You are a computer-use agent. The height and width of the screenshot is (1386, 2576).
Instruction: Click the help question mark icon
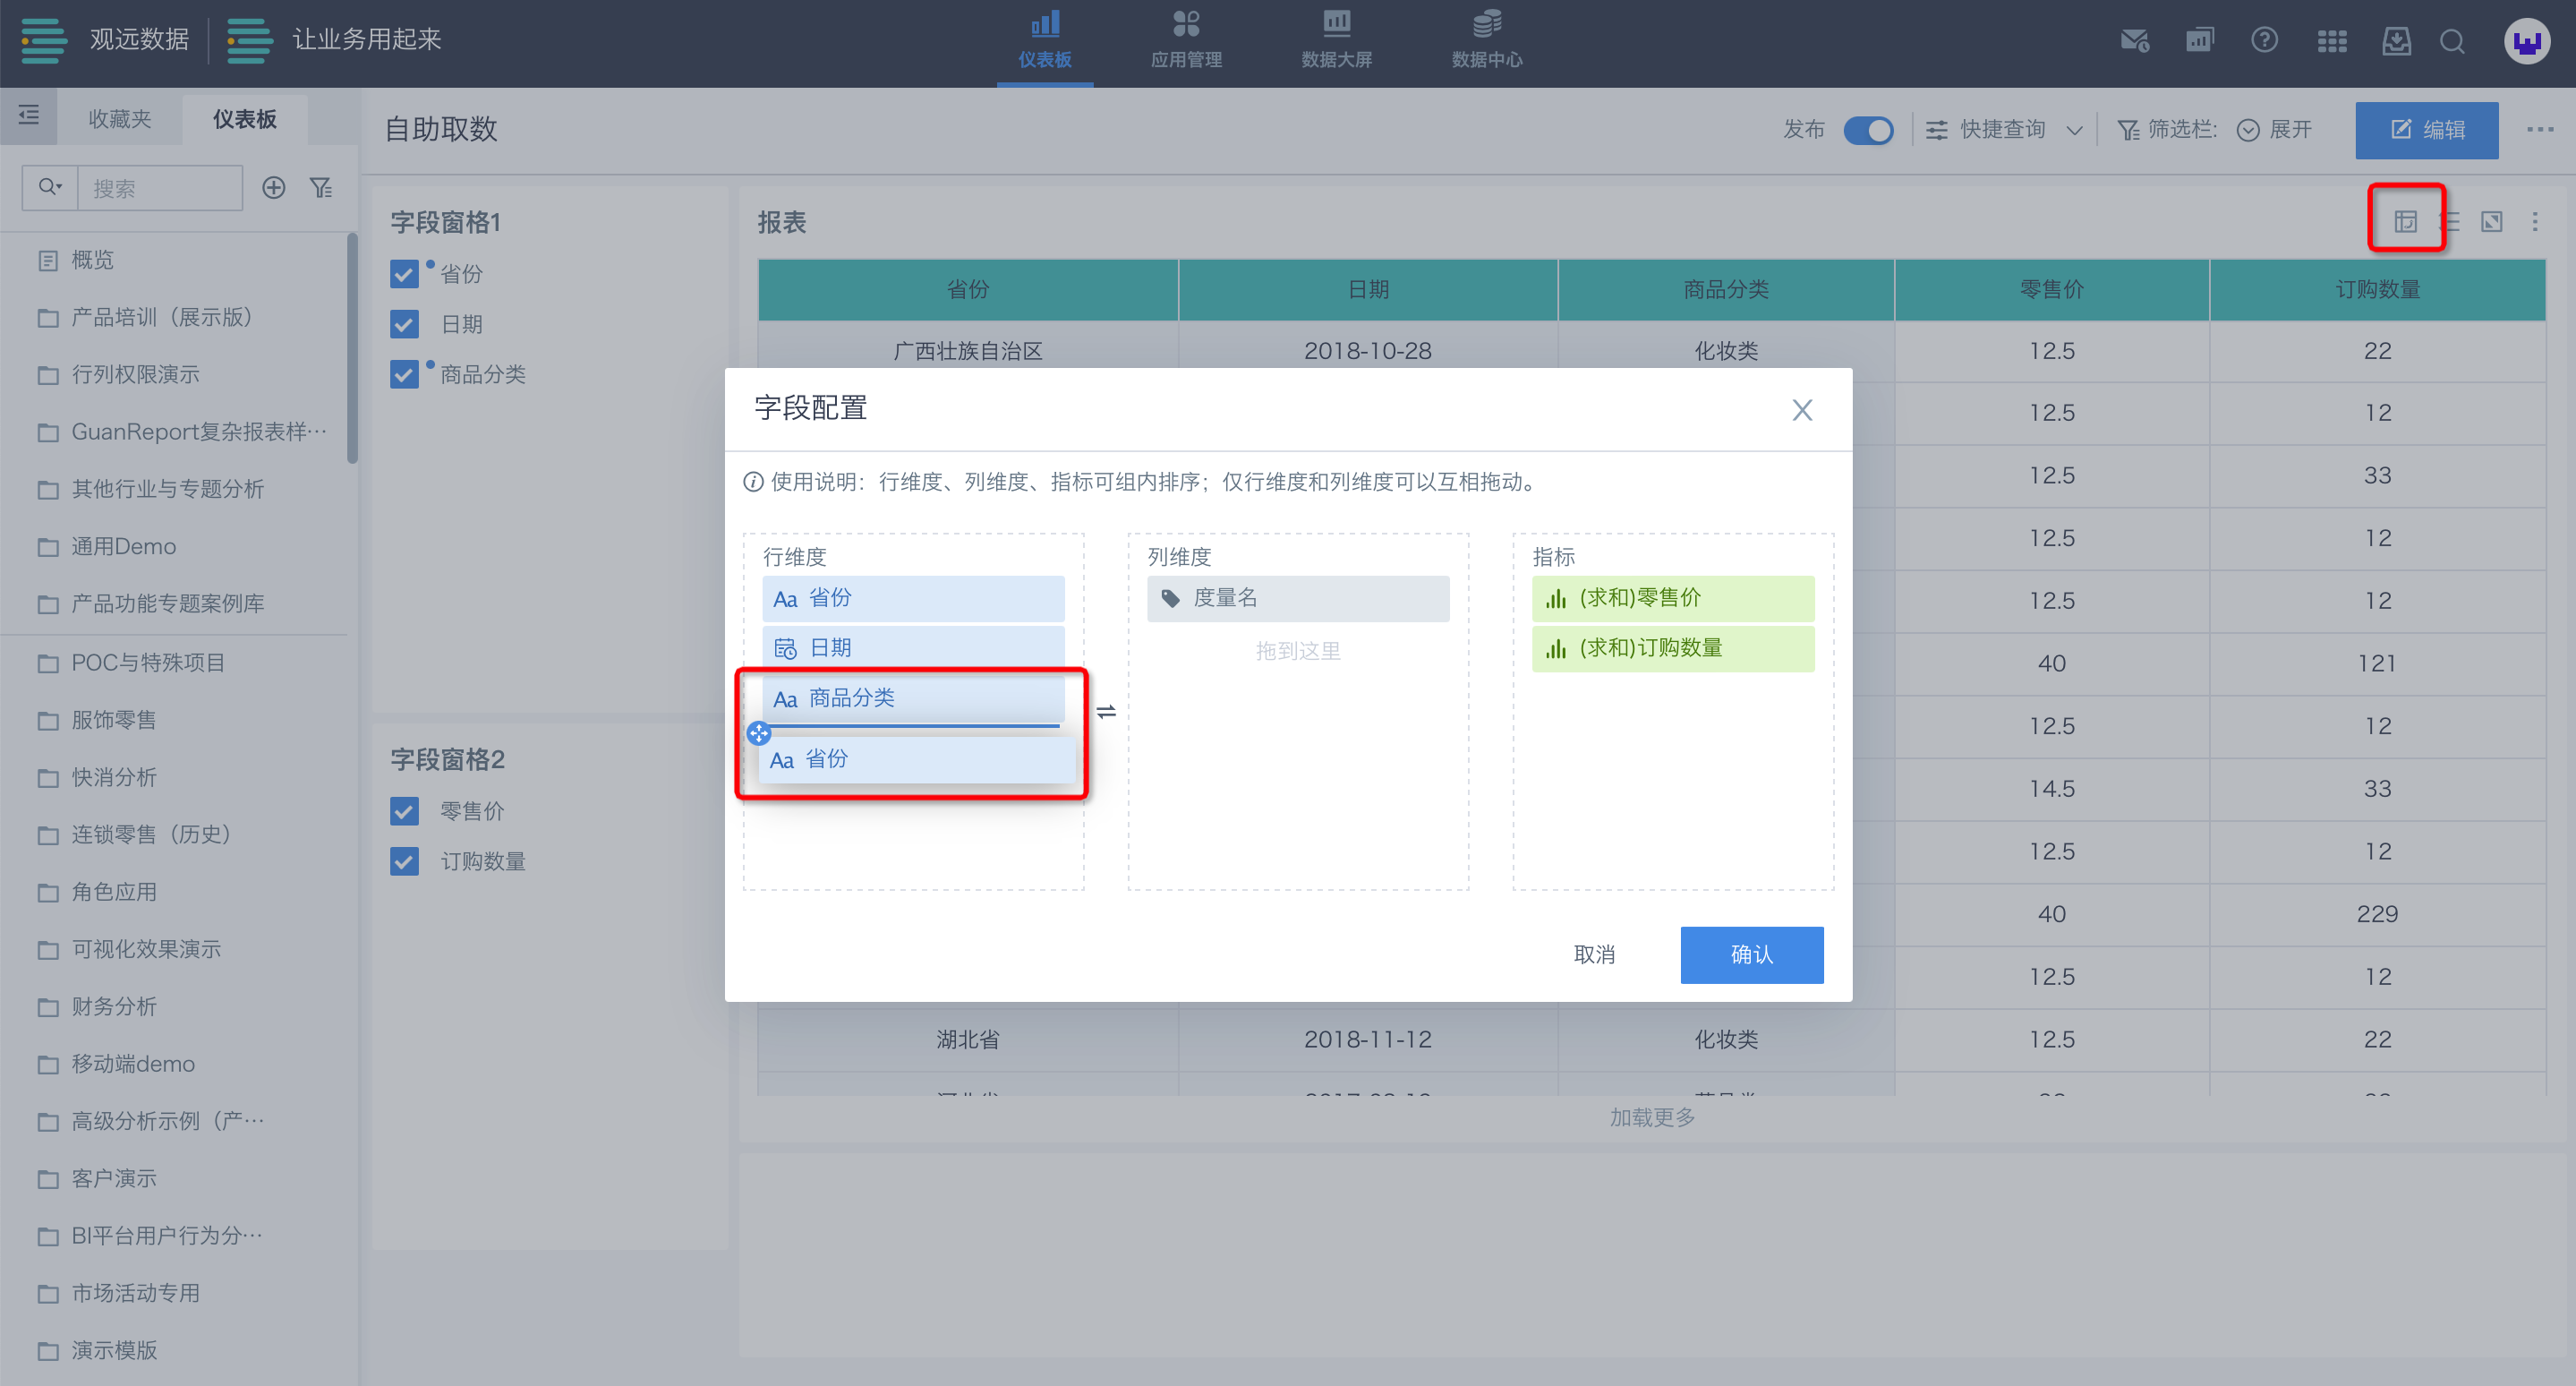tap(2264, 41)
